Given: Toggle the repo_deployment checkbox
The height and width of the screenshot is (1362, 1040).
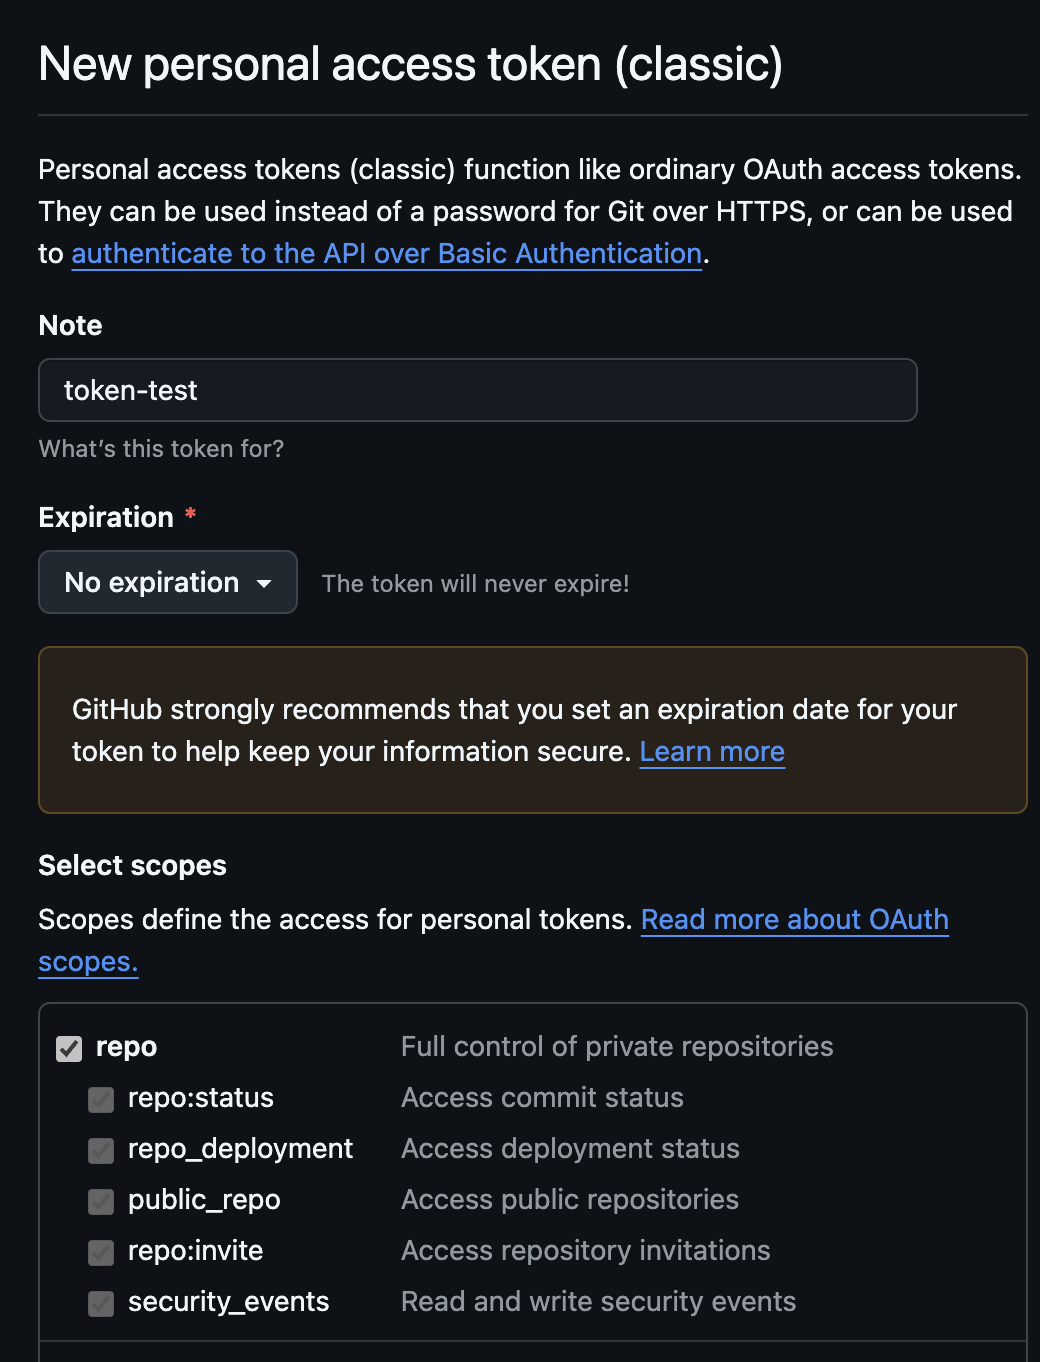Looking at the screenshot, I should [x=101, y=1150].
